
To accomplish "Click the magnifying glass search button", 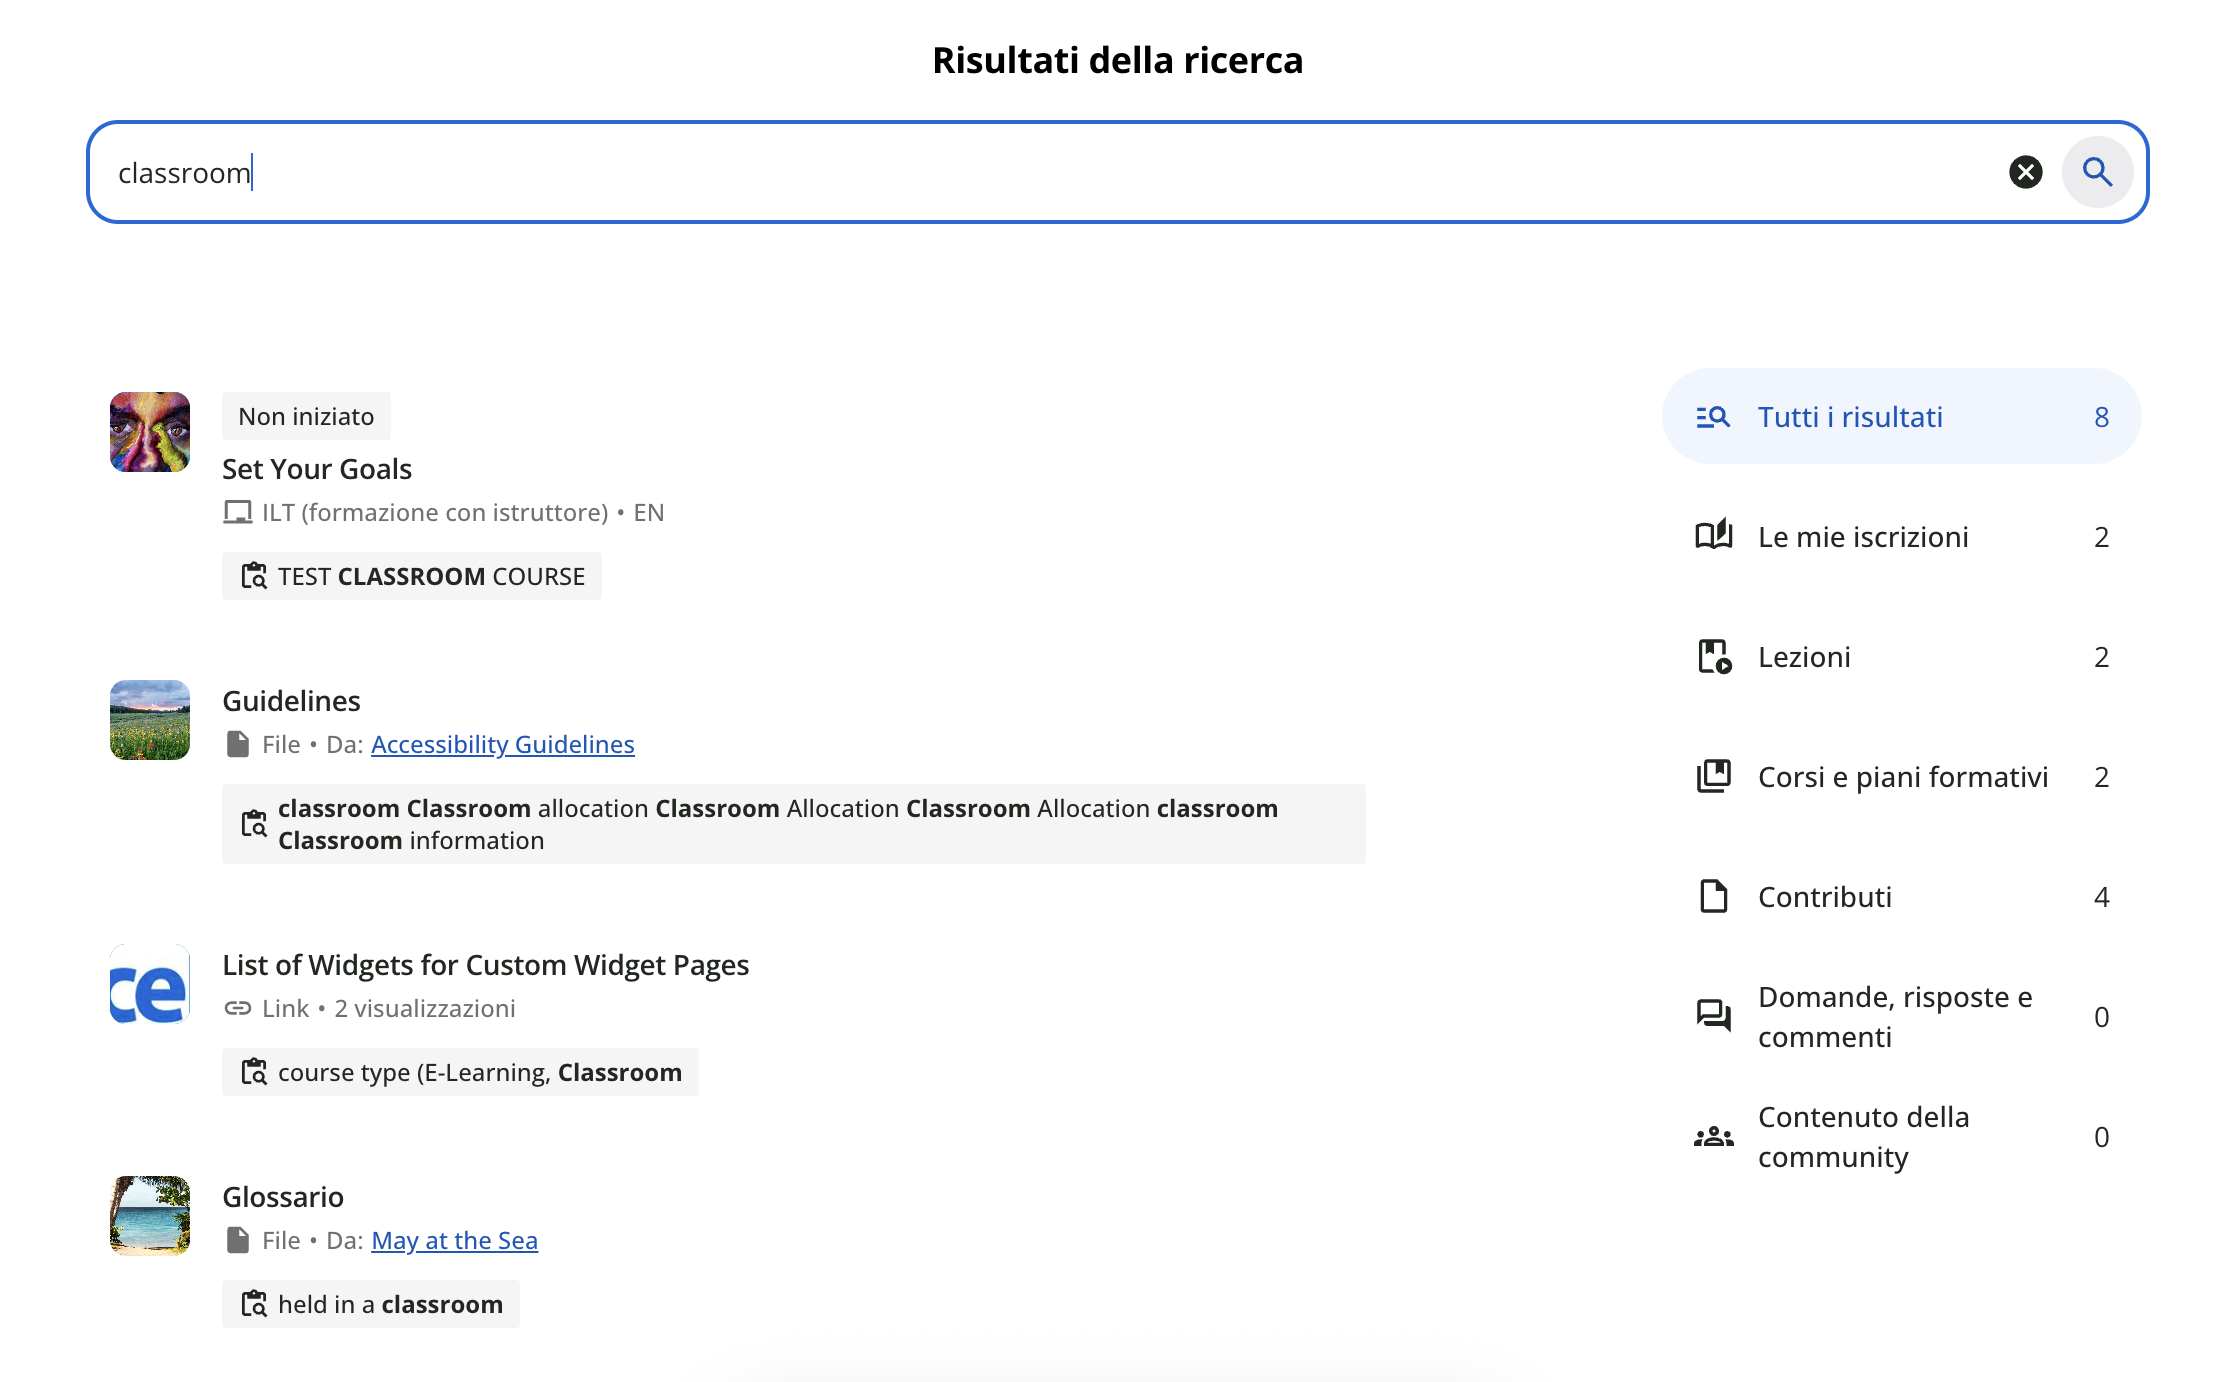I will point(2097,172).
